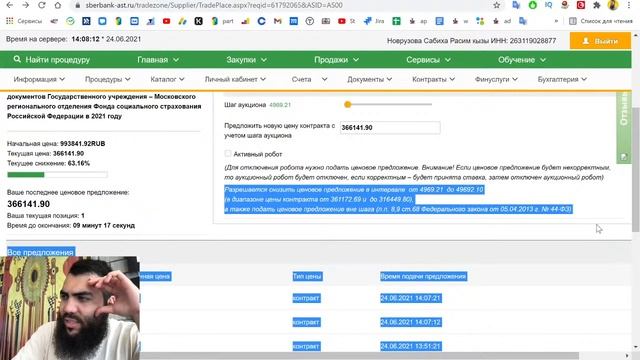
Task: Bookmark this page with the star icon
Action: tap(497, 5)
